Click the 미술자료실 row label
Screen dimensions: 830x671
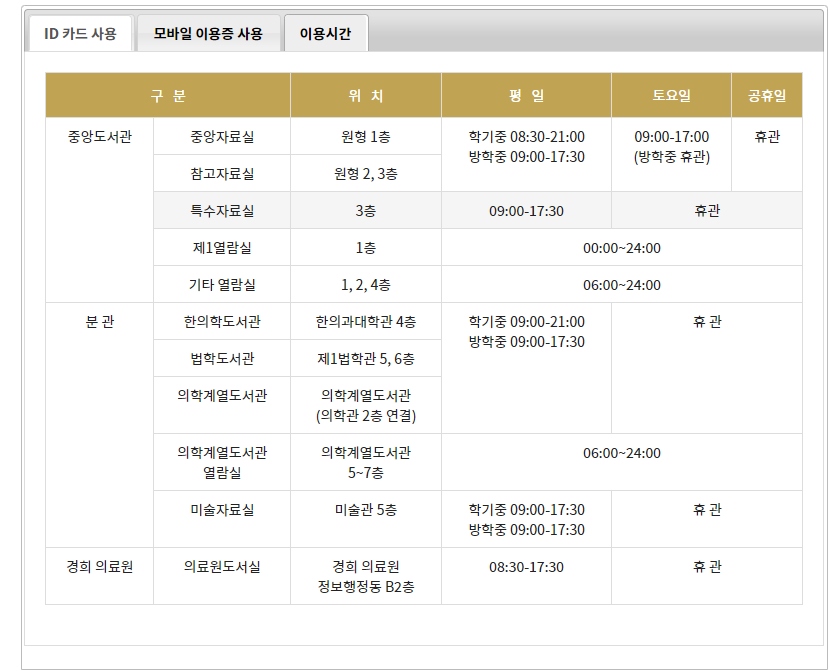coord(222,510)
